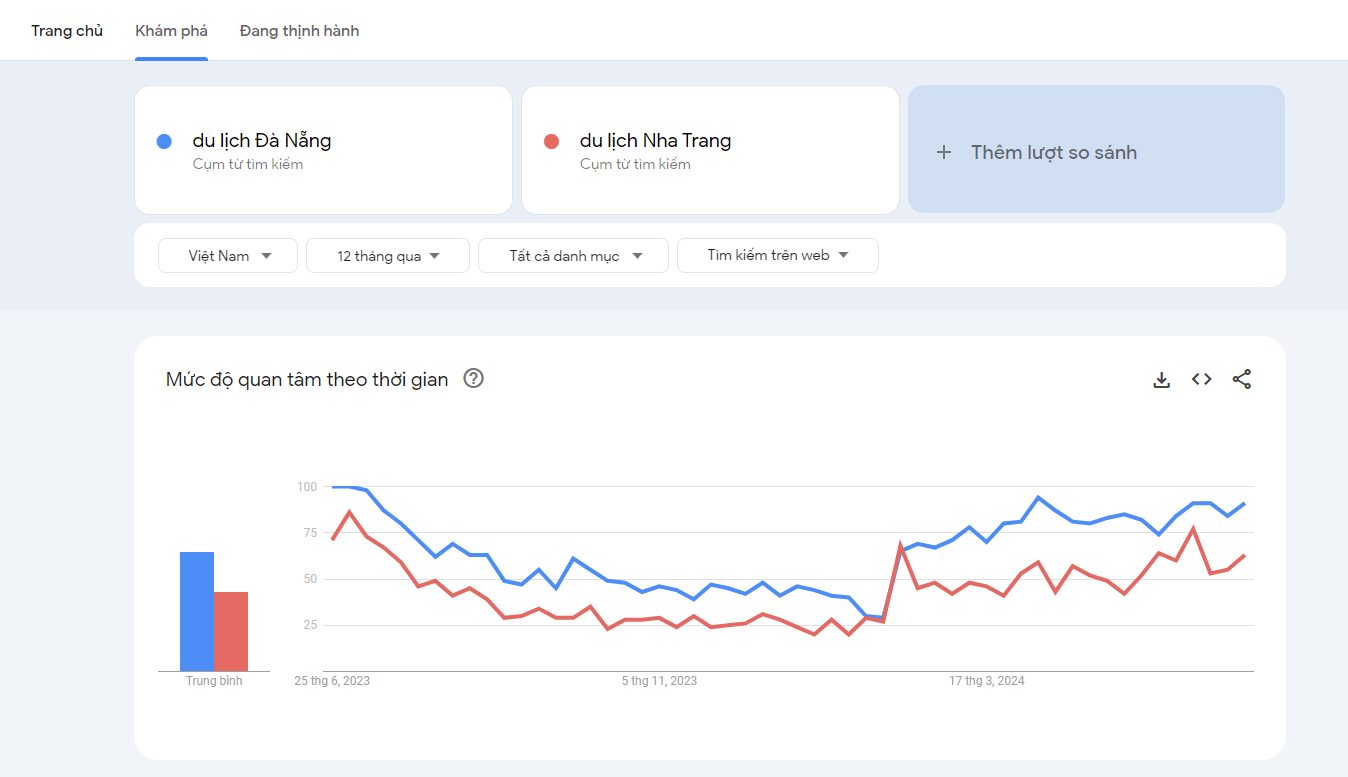Screen dimensions: 1348x777
Task: Edit the du lịch Nha Trang search term
Action: [655, 141]
